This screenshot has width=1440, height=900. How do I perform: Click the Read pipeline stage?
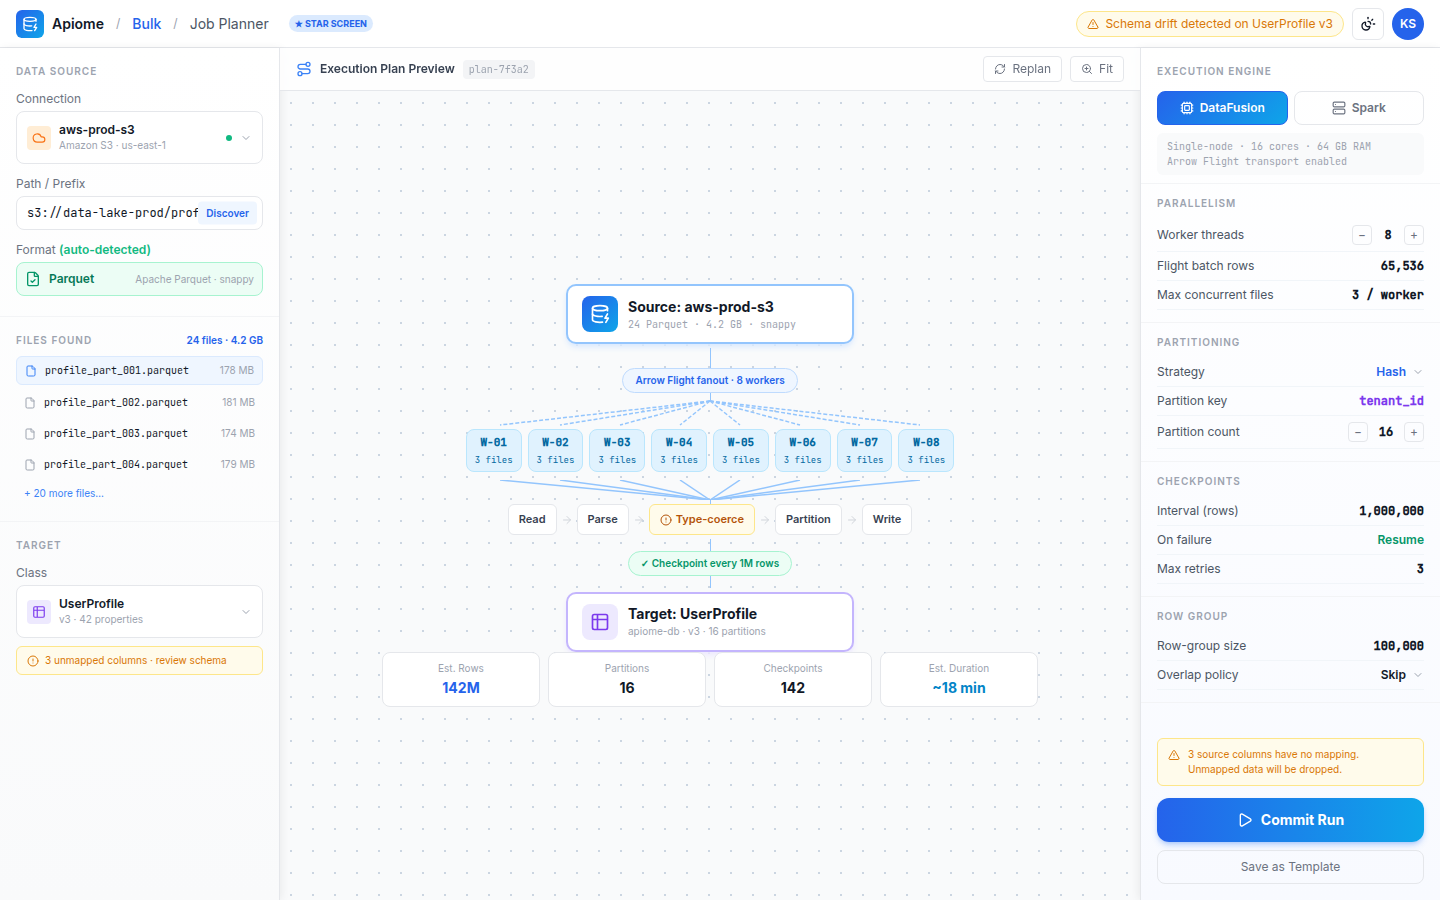pyautogui.click(x=532, y=519)
